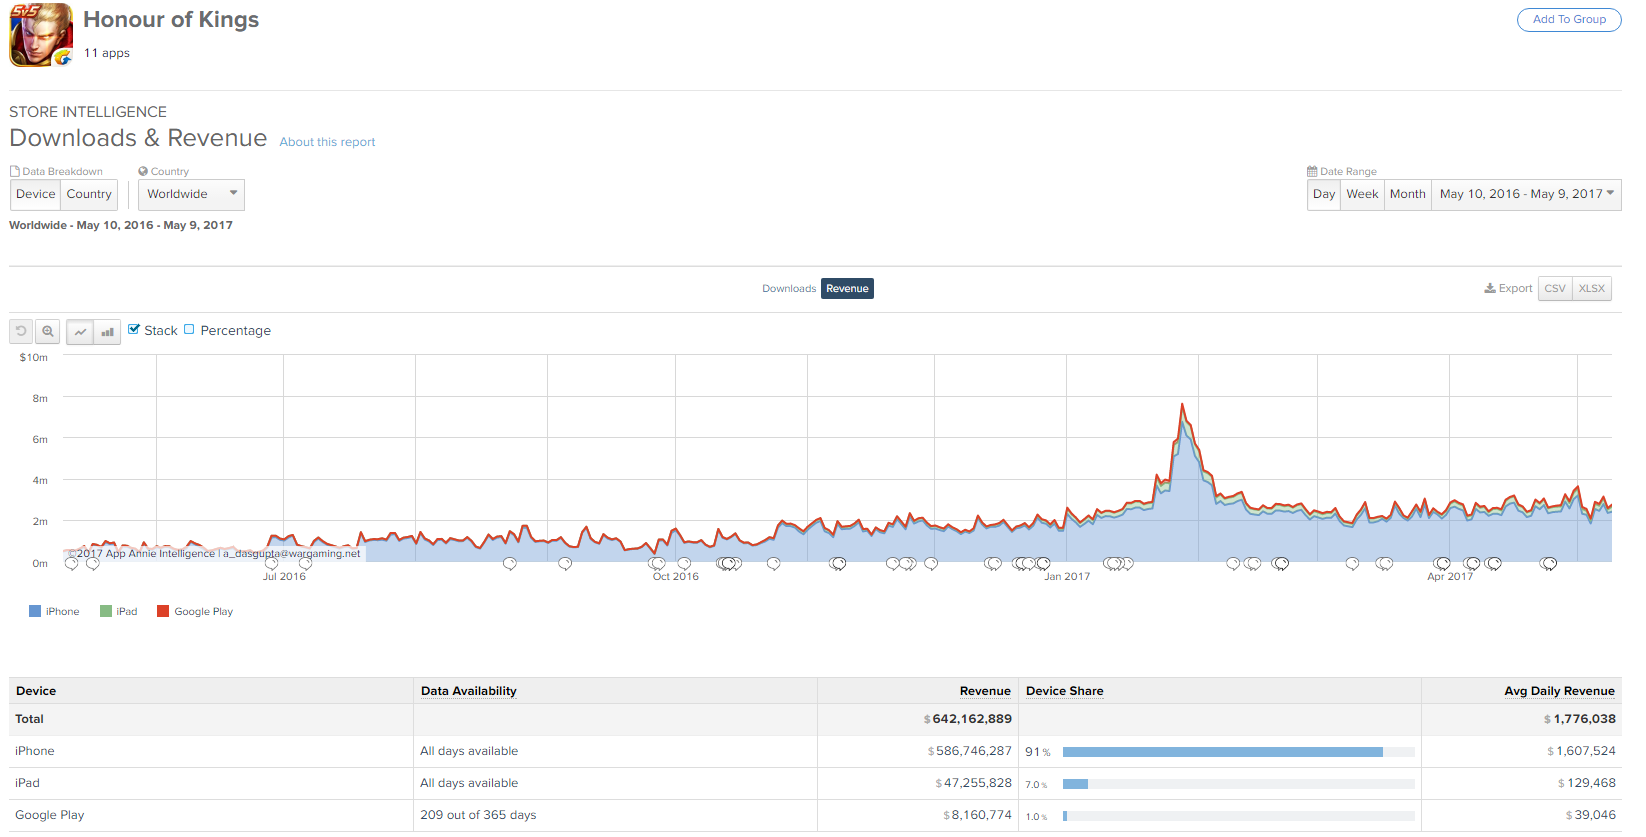Select the Device breakdown tab
1646x837 pixels.
[x=36, y=194]
